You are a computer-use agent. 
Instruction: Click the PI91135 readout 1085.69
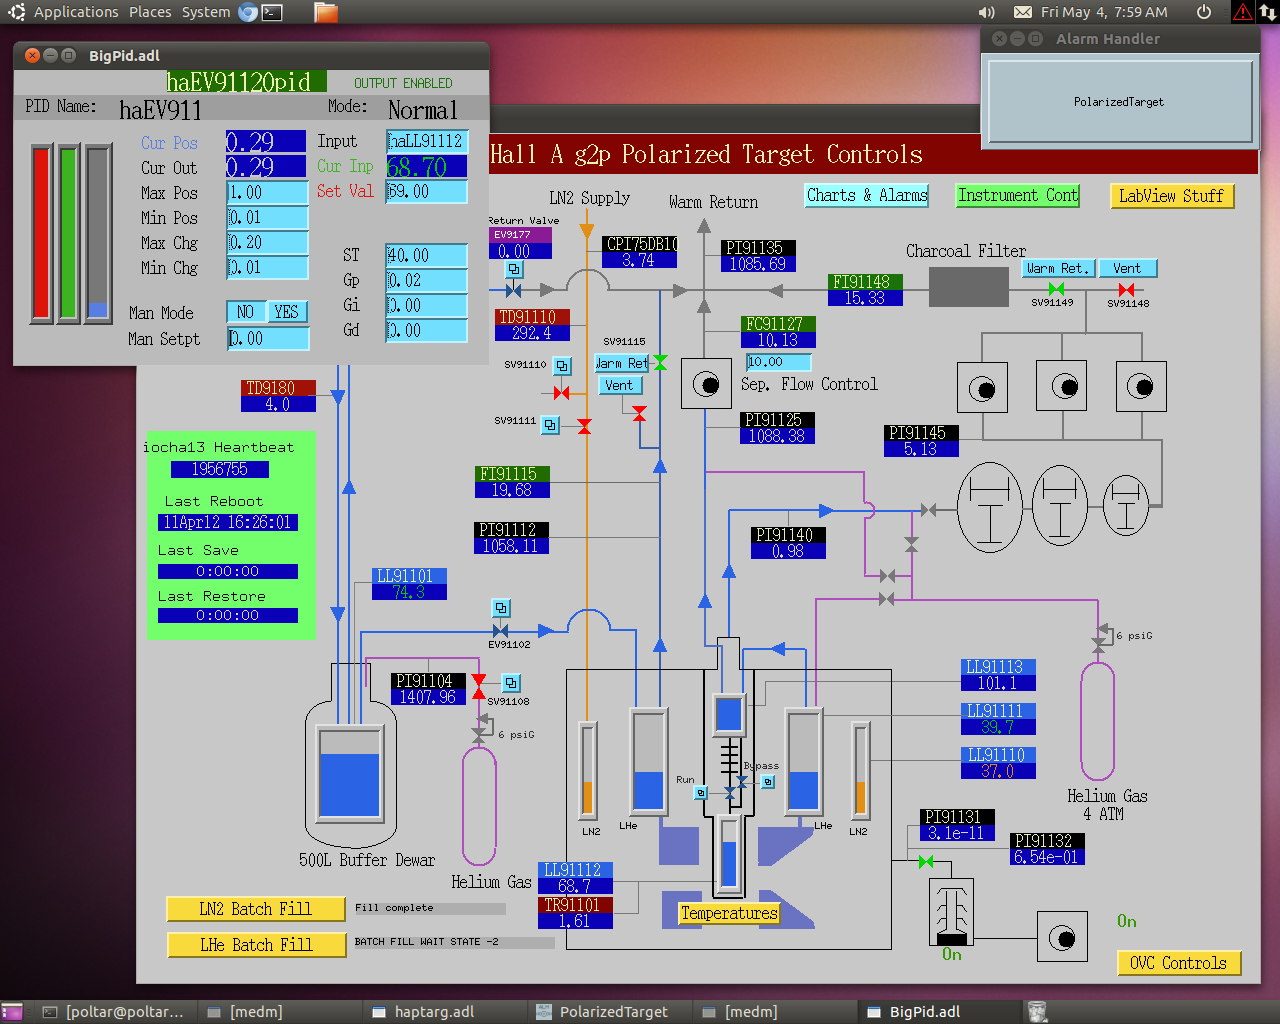(x=758, y=264)
